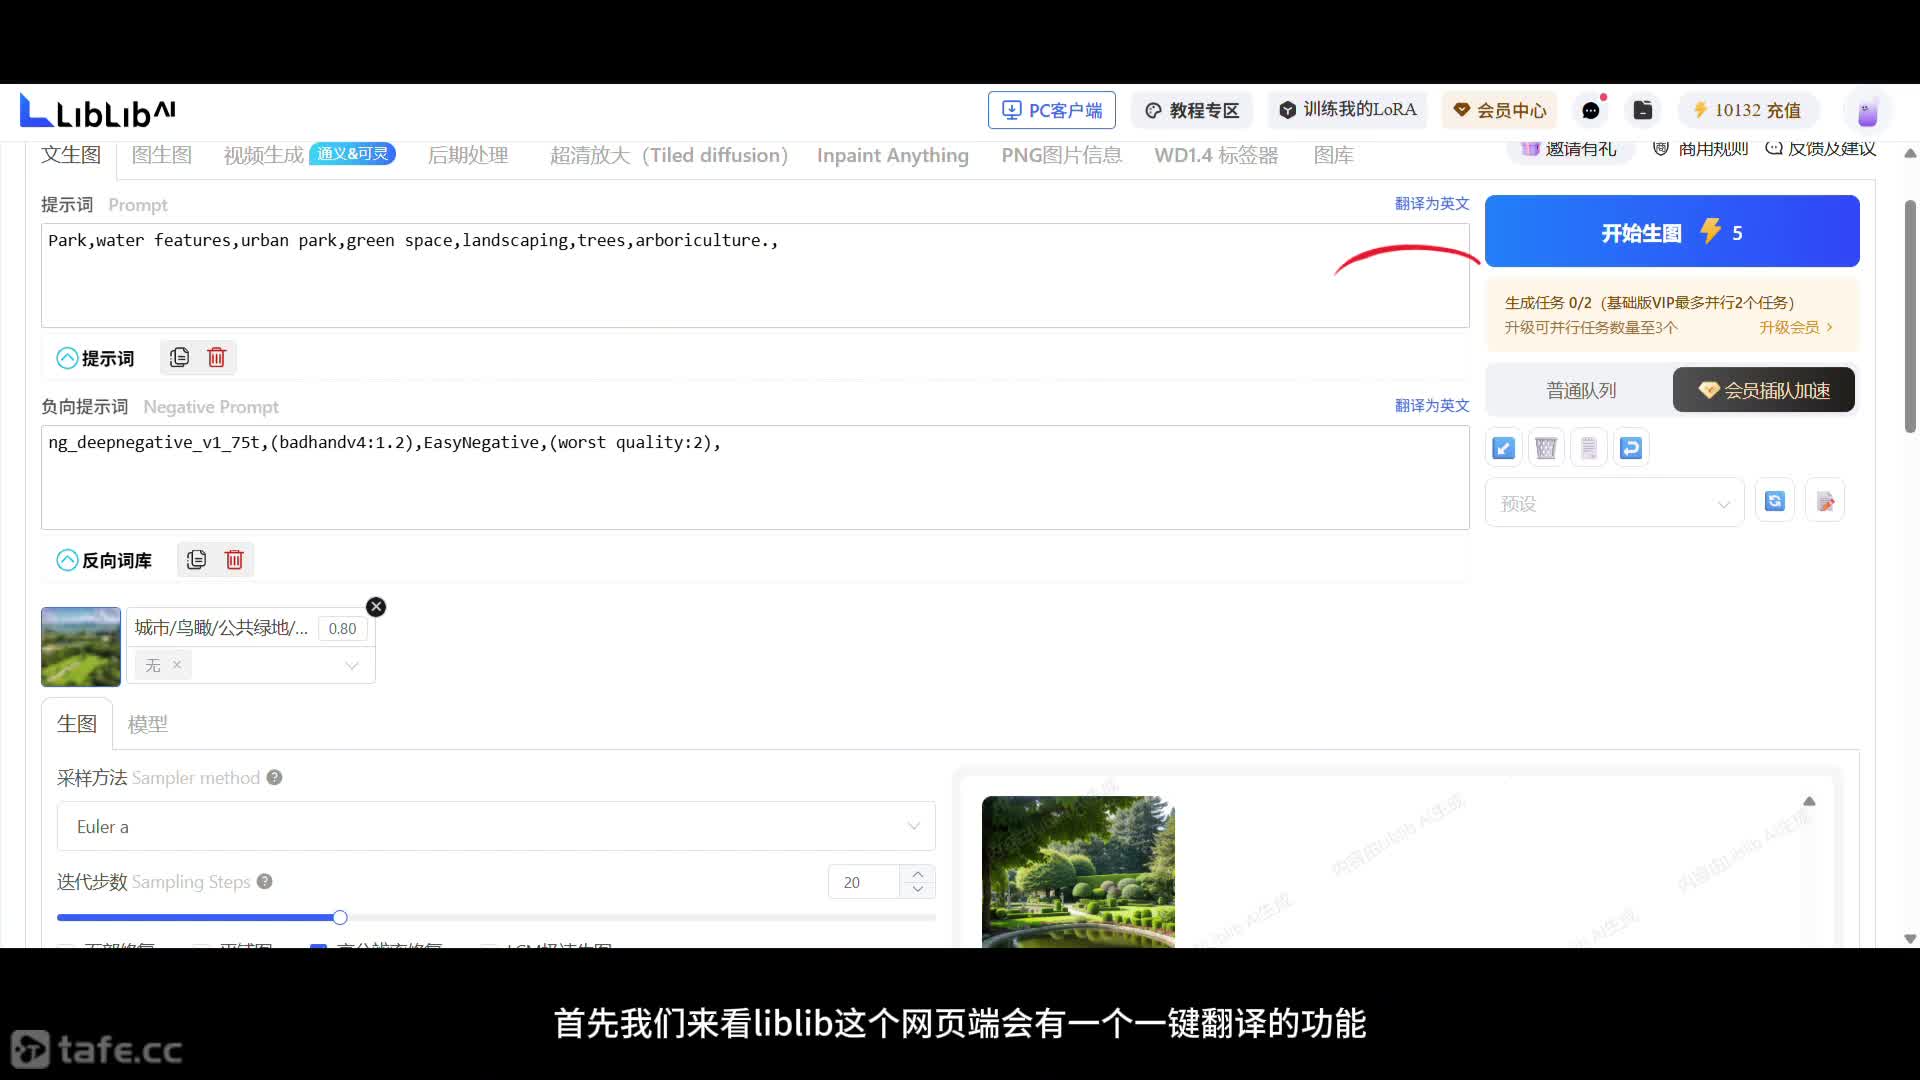The height and width of the screenshot is (1080, 1920).
Task: Delete the positive prompt with red trash icon
Action: (x=216, y=358)
